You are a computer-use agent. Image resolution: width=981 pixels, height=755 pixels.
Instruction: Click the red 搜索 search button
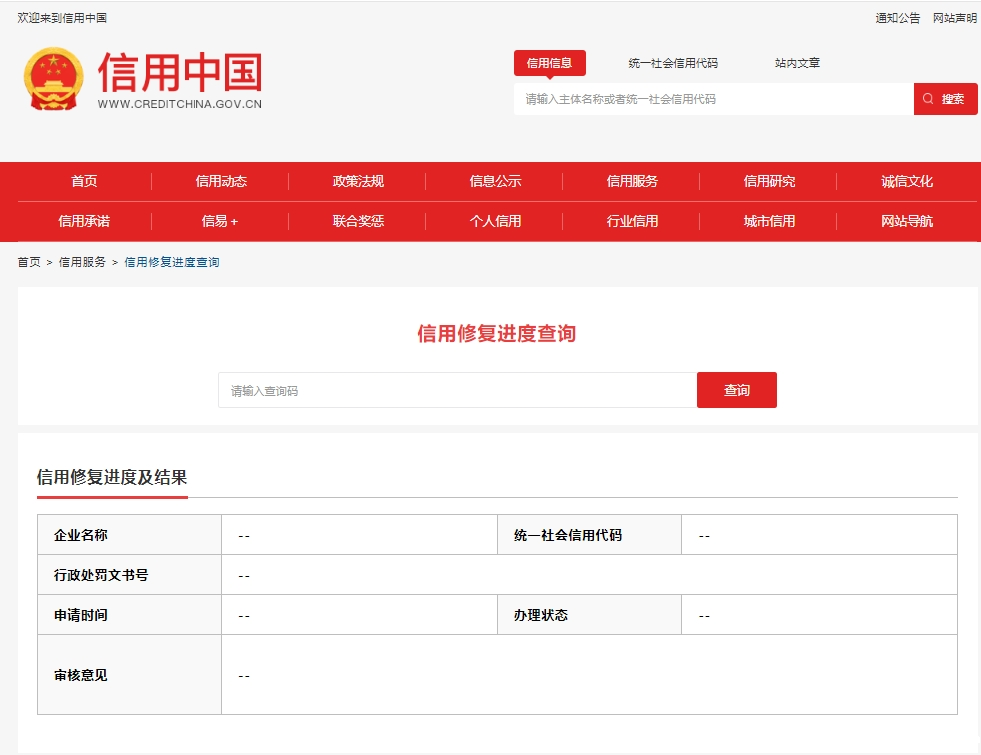[x=945, y=99]
